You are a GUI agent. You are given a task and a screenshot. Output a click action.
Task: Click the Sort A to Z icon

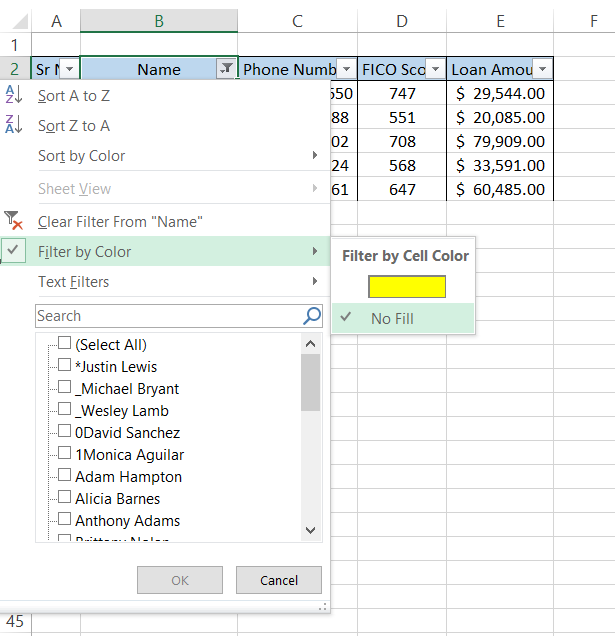click(x=13, y=95)
